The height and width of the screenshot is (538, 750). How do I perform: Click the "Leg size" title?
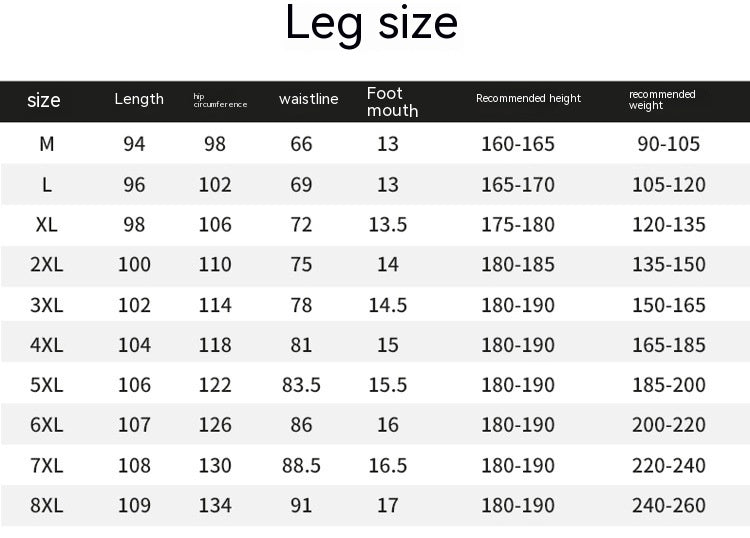coord(371,24)
